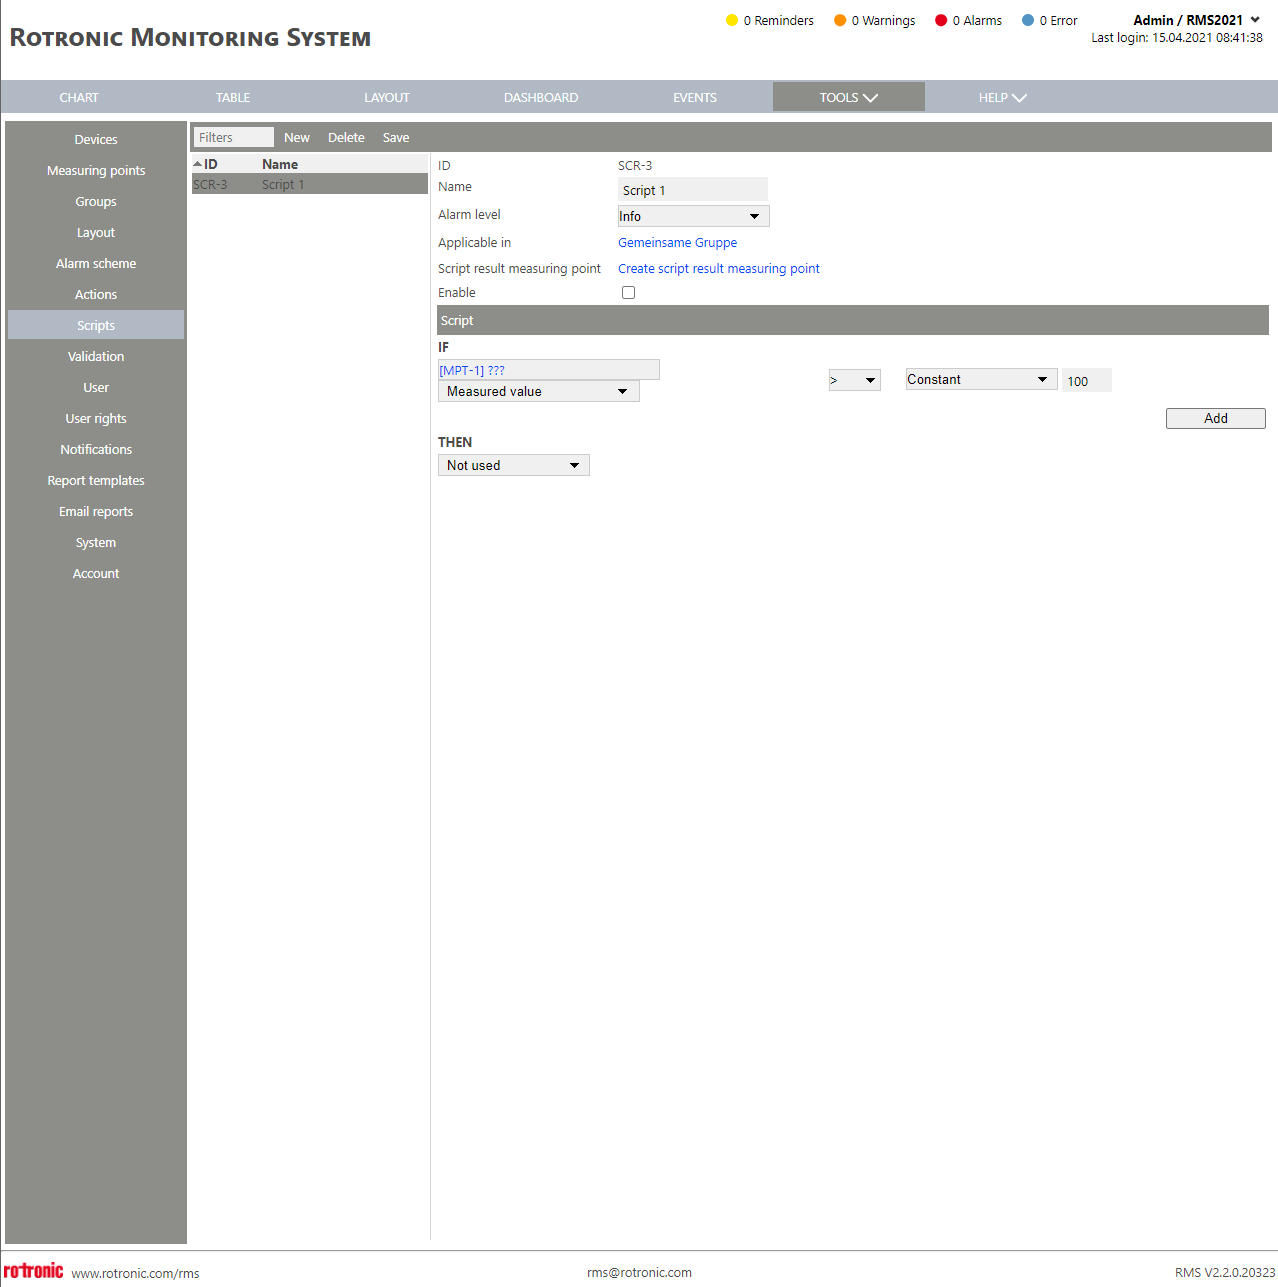Open the Constant type dropdown
This screenshot has height=1287, width=1278.
pyautogui.click(x=981, y=379)
